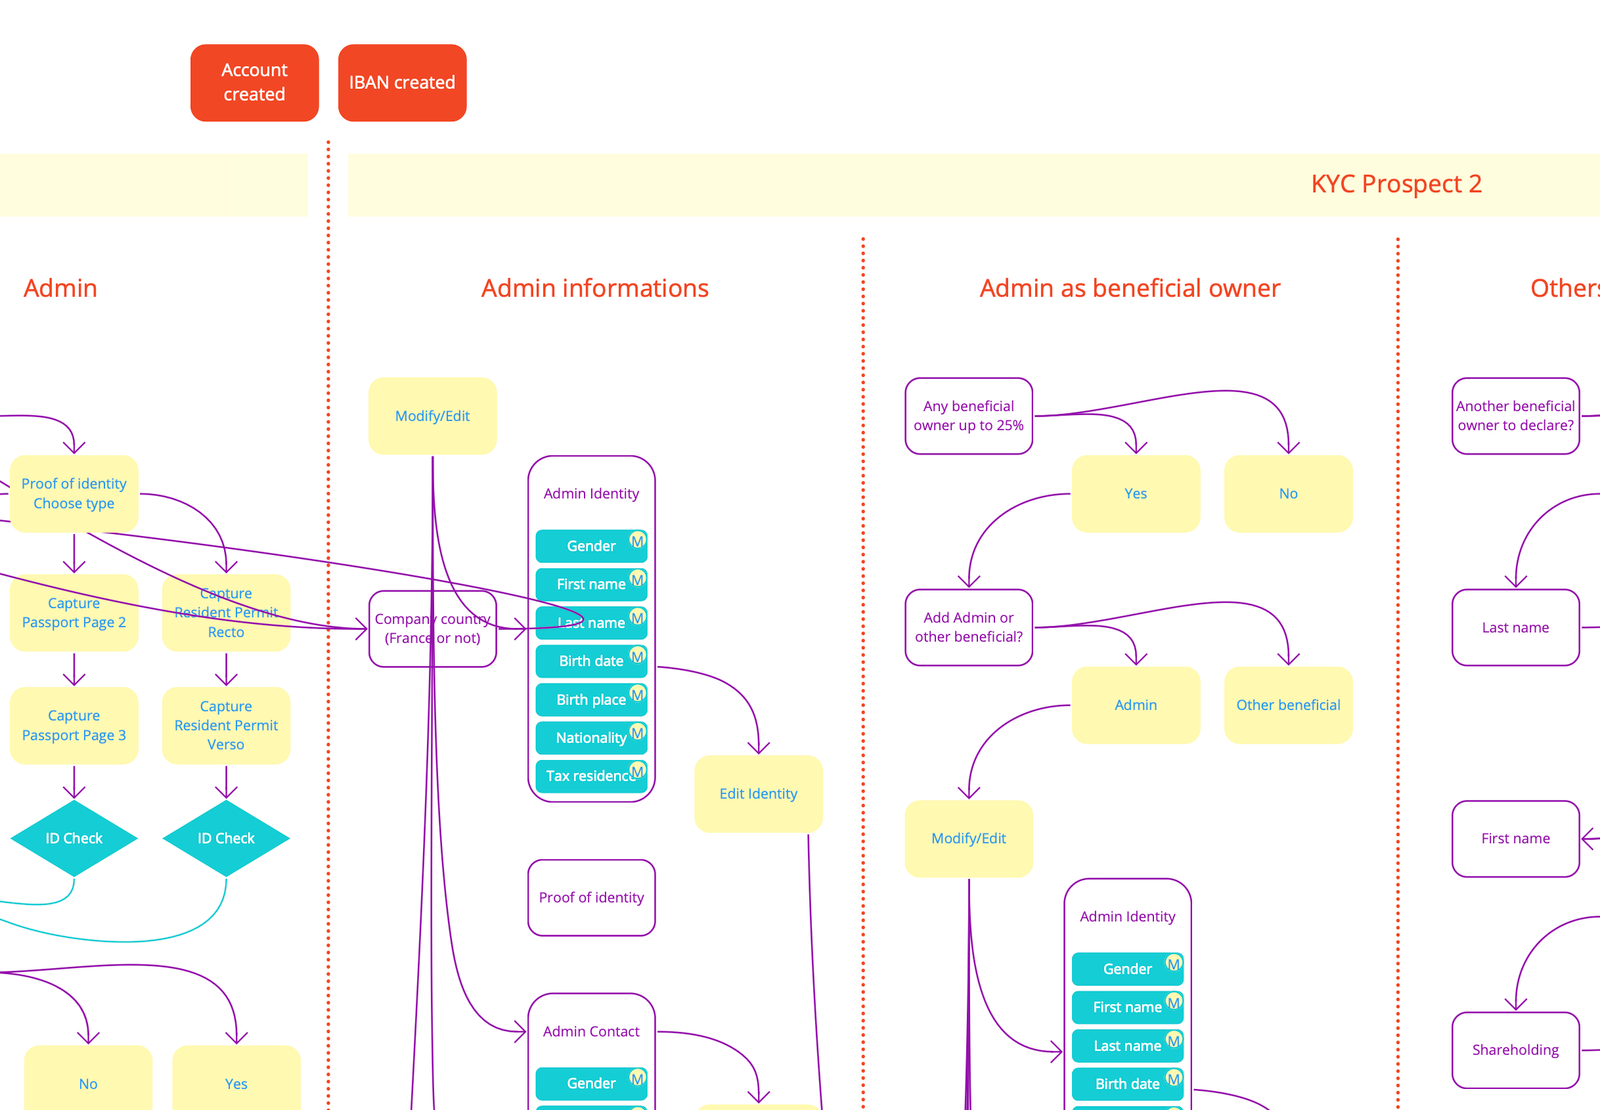Click M badge on Gender under Admin Contact
This screenshot has width=1600, height=1110.
tap(637, 1079)
